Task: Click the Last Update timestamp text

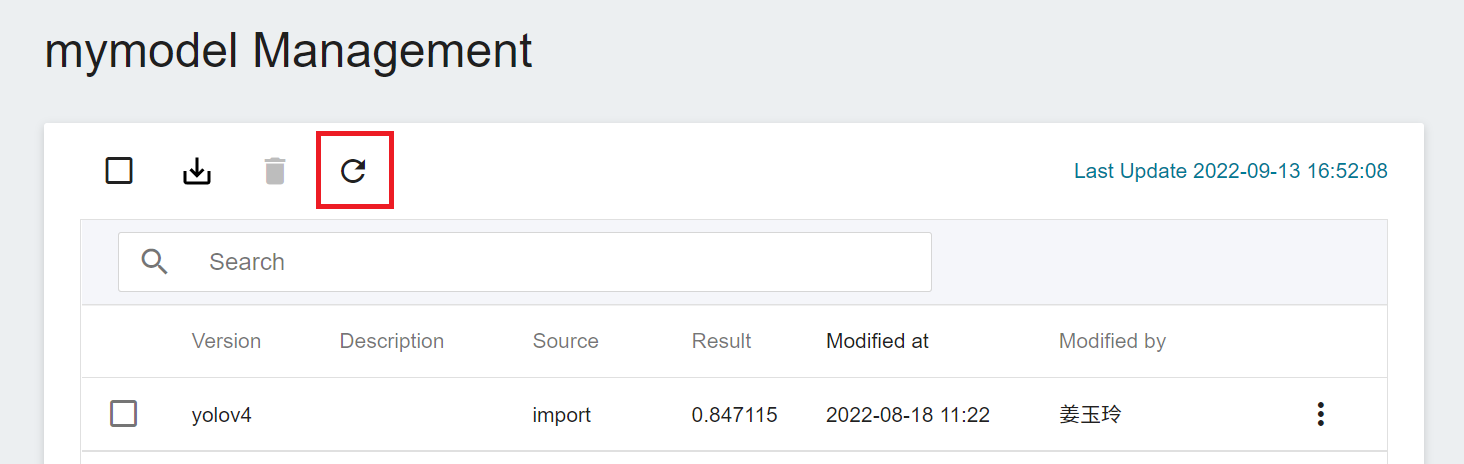Action: 1231,171
